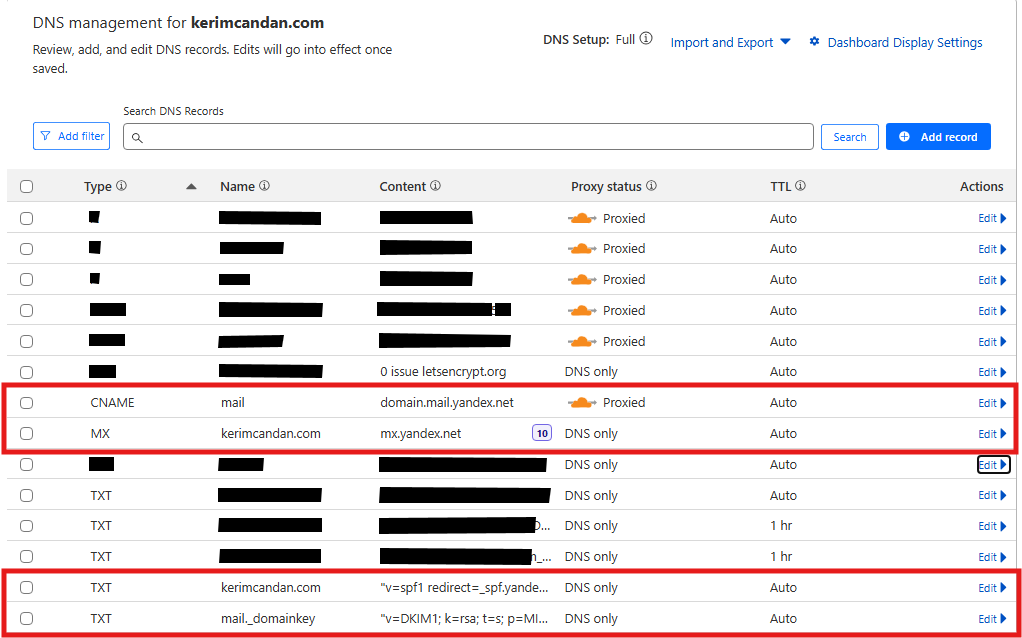Screen dimensions: 1022x638
Task: Click the info icon beside Proxy status header
Action: point(651,186)
